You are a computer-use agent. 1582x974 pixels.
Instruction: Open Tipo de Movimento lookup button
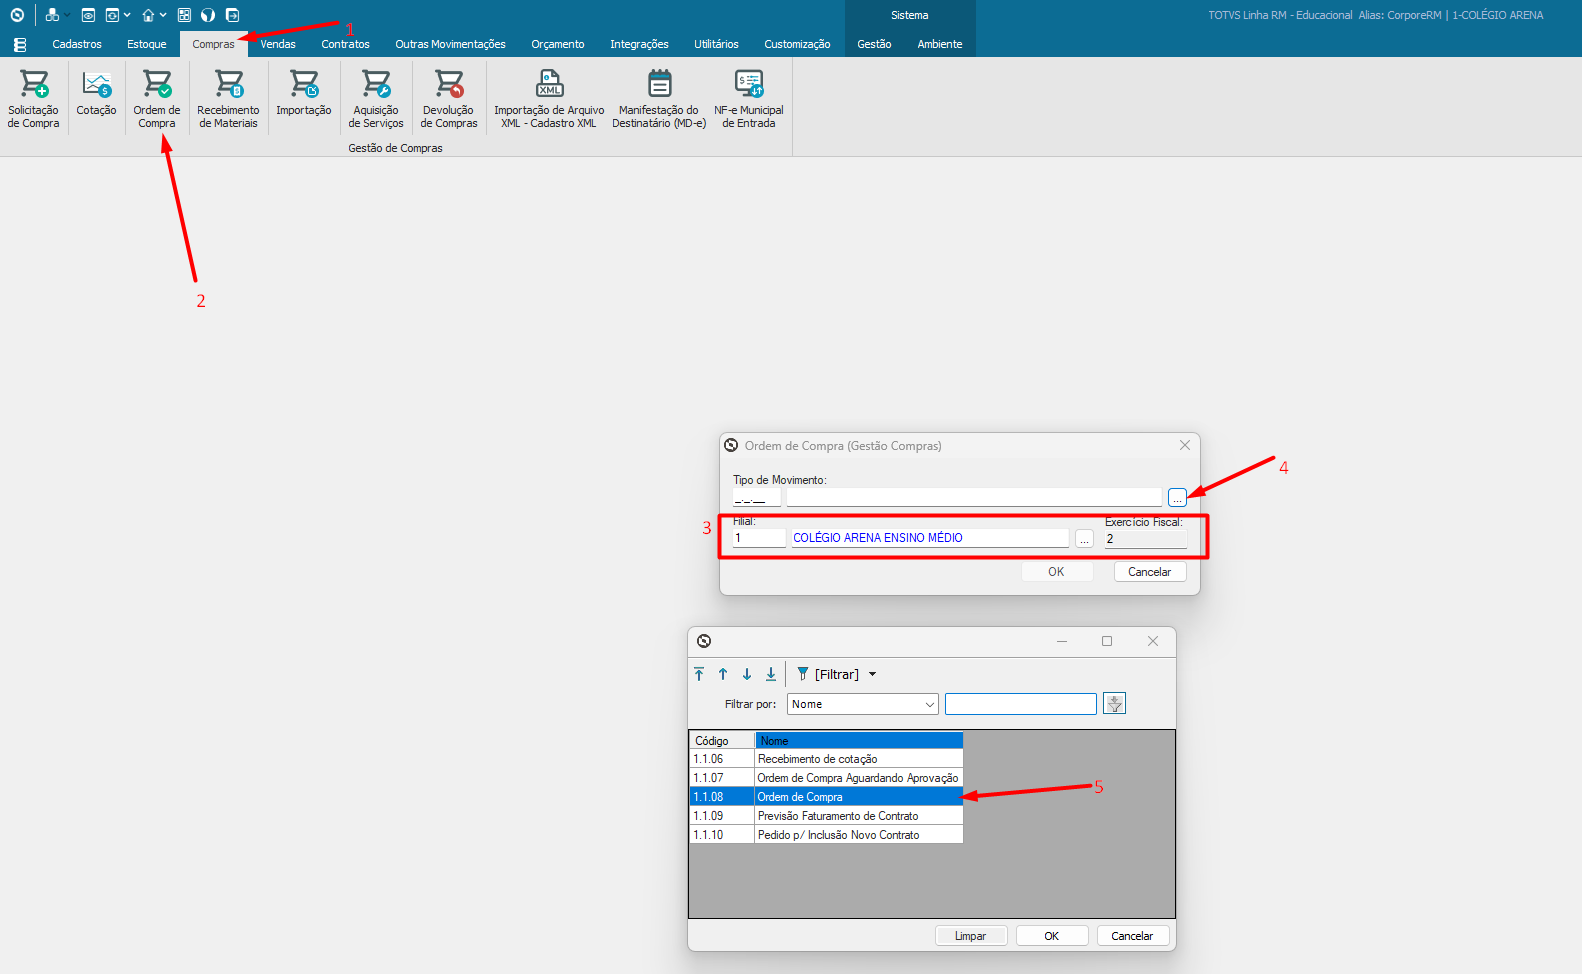pyautogui.click(x=1177, y=498)
